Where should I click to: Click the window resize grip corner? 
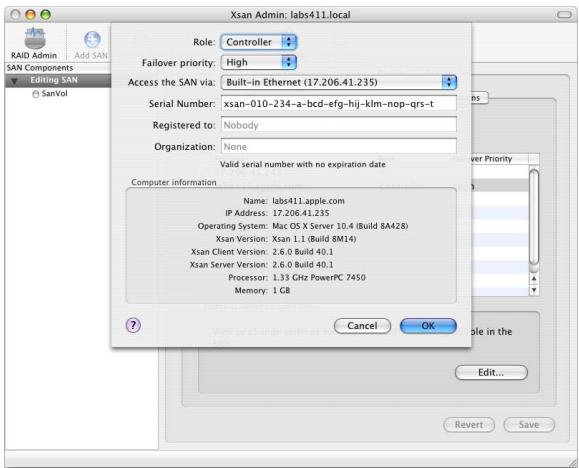pyautogui.click(x=573, y=462)
